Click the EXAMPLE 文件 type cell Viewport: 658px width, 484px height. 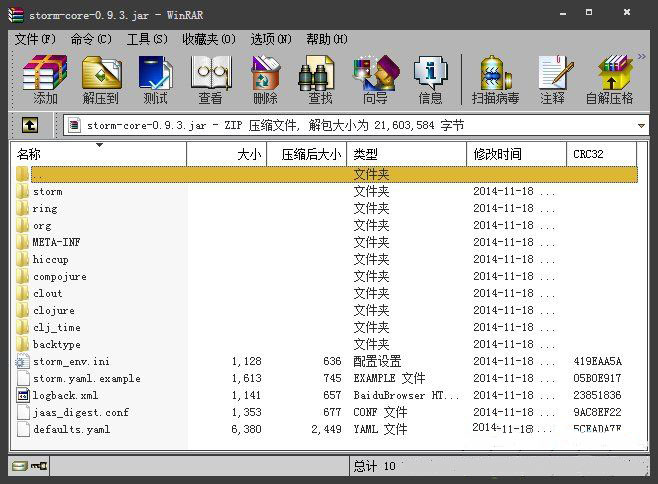pos(389,379)
